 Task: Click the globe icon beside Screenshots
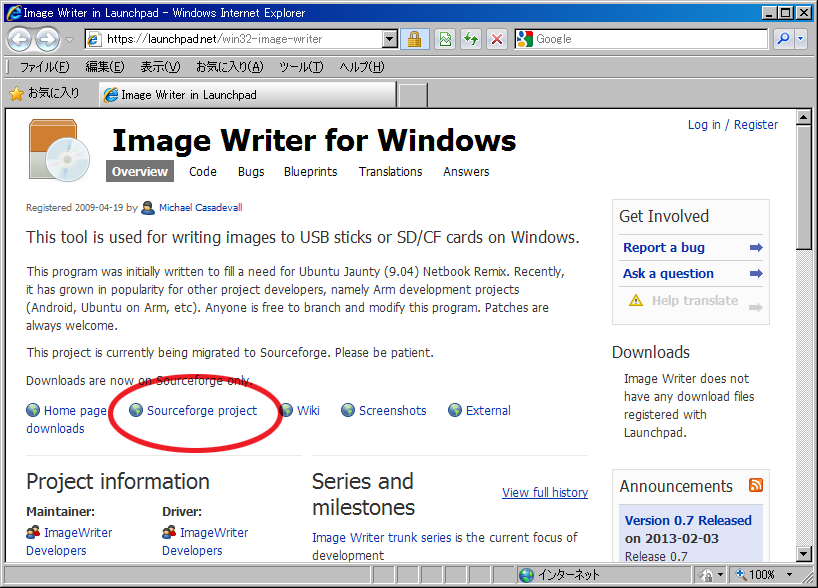pyautogui.click(x=348, y=410)
